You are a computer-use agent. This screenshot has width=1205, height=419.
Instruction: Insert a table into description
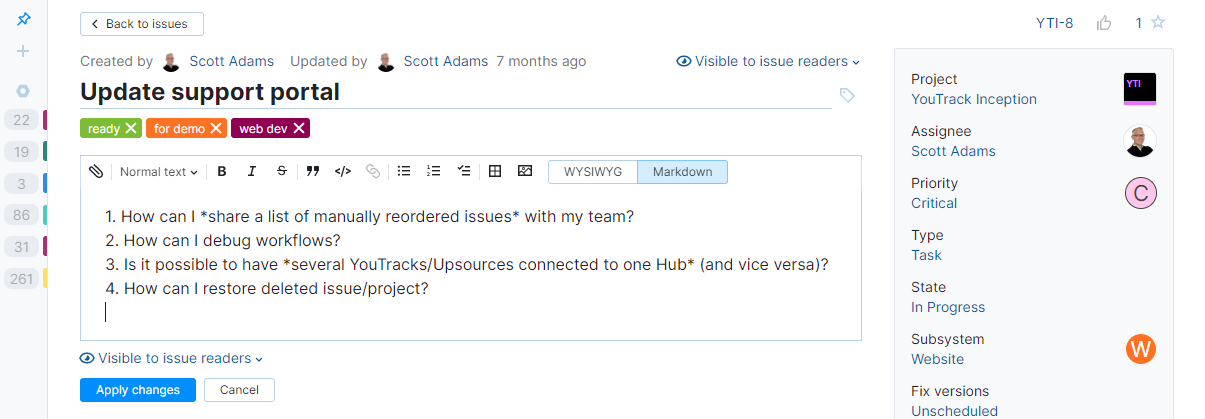pyautogui.click(x=494, y=172)
